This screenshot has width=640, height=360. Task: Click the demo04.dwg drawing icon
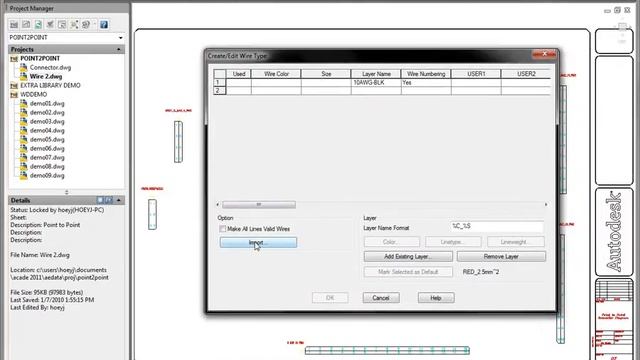[24, 130]
